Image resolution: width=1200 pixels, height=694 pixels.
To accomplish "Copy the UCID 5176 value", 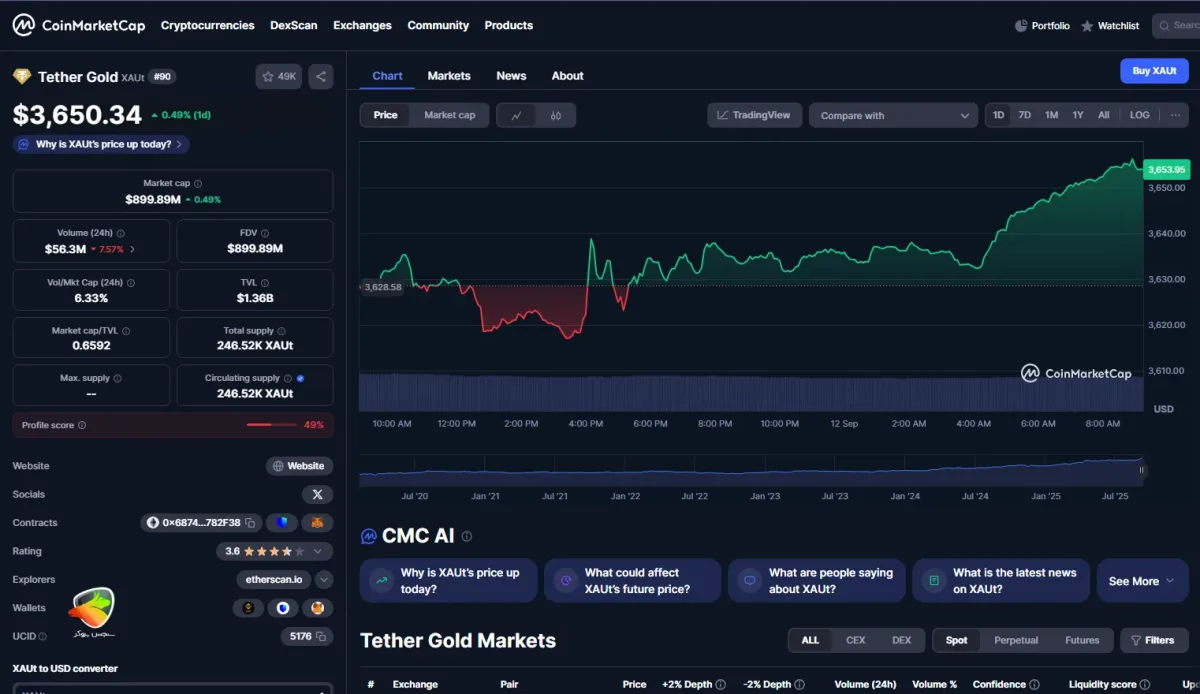I will click(x=321, y=636).
